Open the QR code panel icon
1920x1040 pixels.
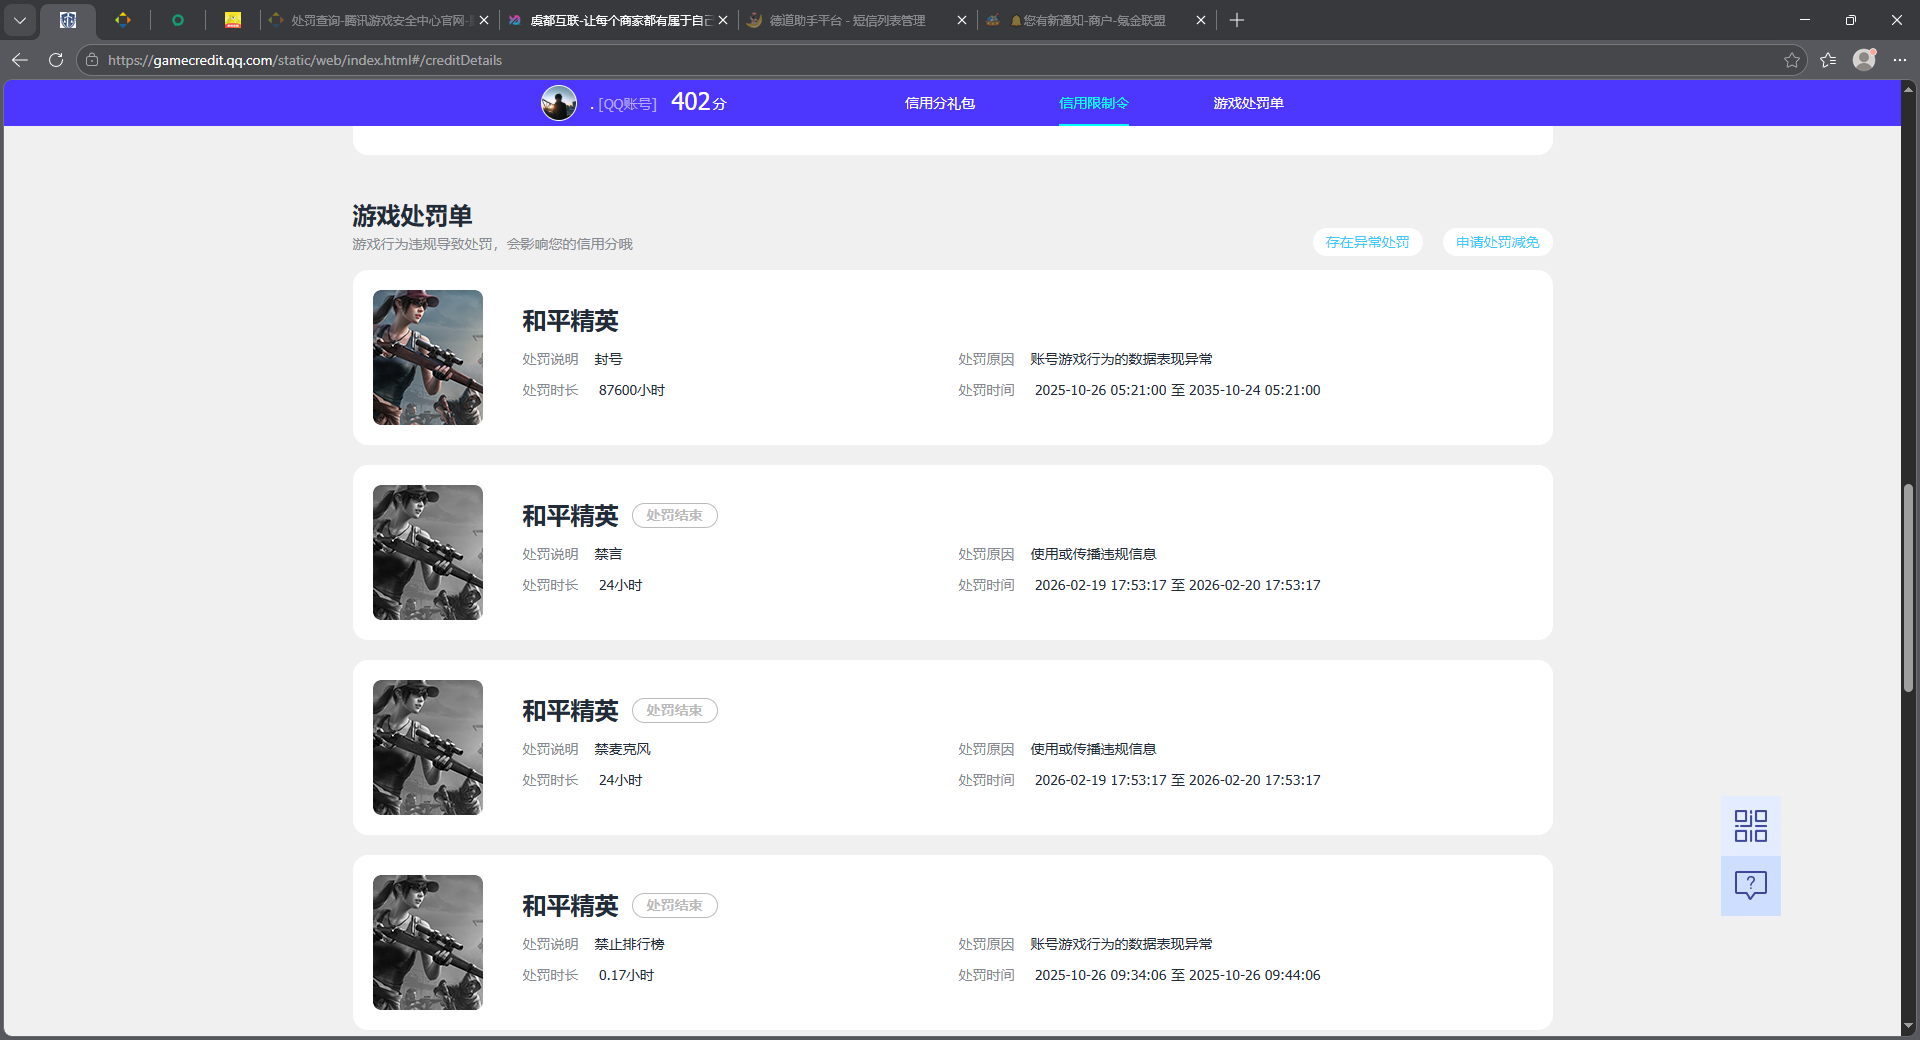click(x=1749, y=825)
